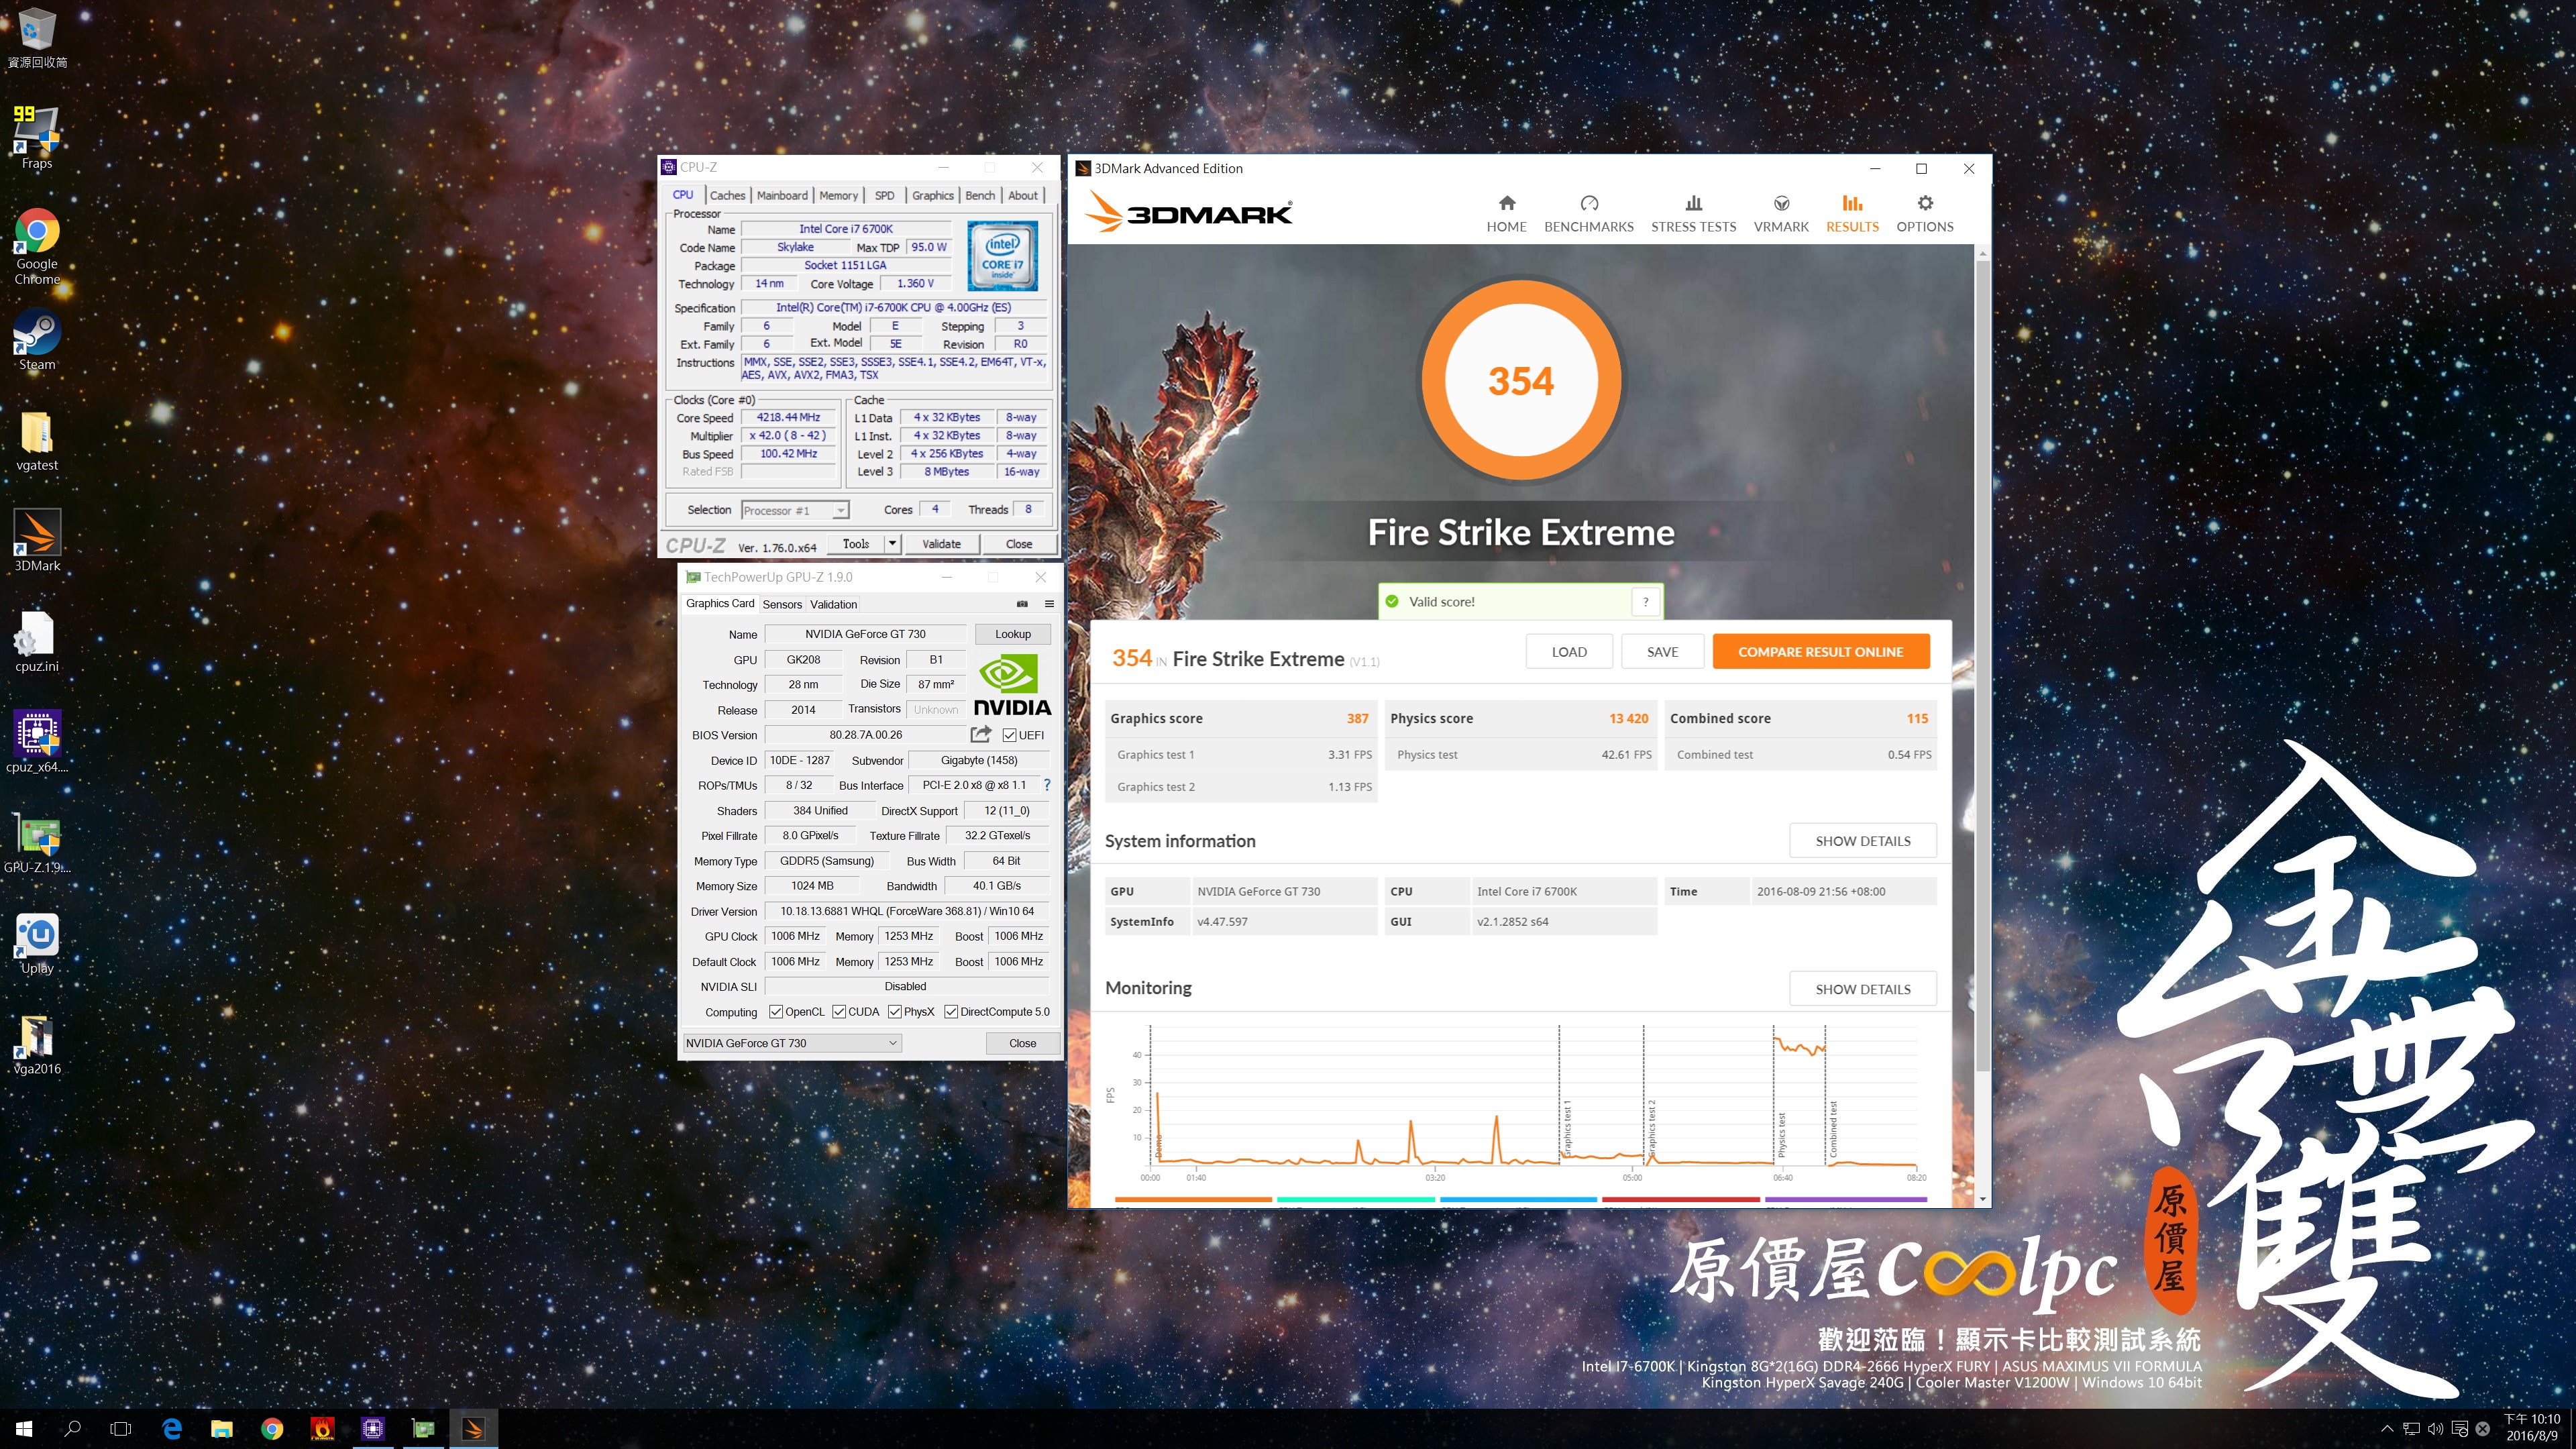Click GPU-Z screenshot camera icon
This screenshot has width=2576, height=1449.
[x=1022, y=604]
